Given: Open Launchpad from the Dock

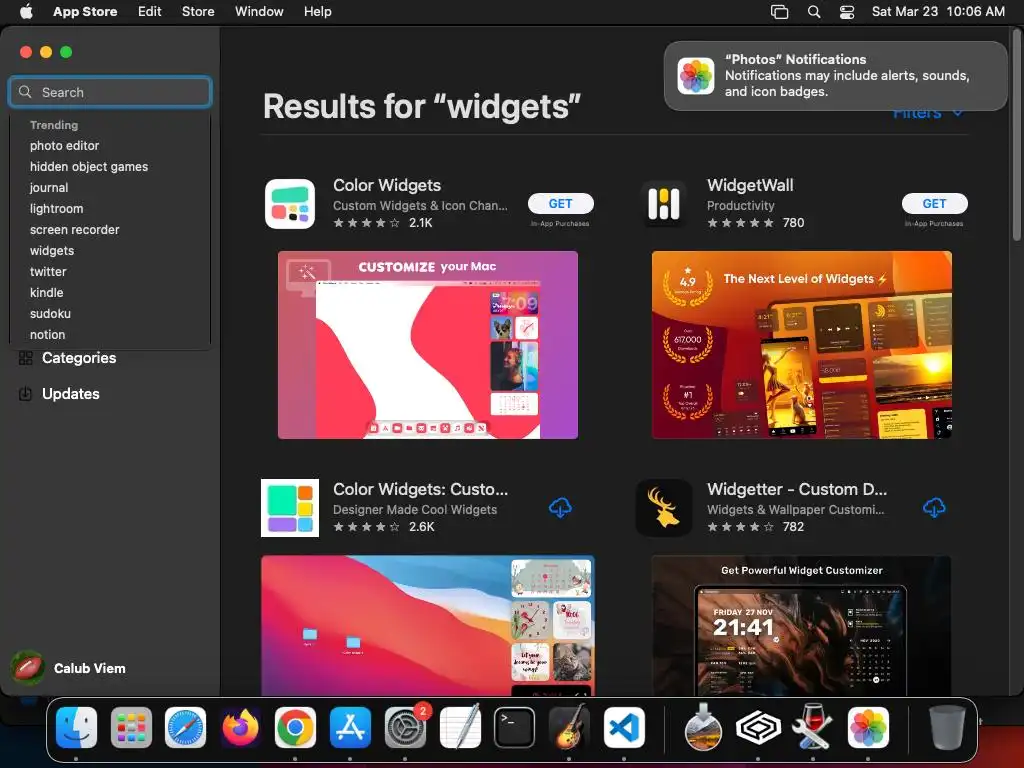Looking at the screenshot, I should coord(131,728).
